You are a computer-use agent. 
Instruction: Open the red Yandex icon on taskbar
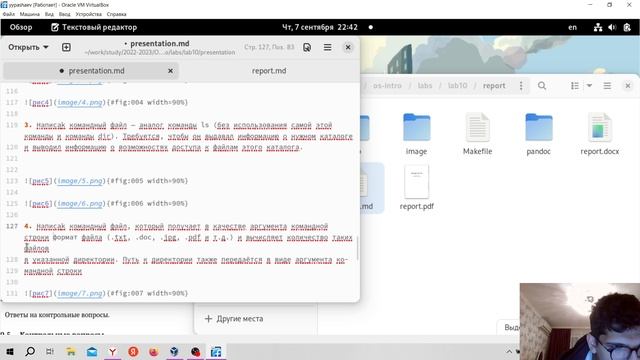[x=133, y=351]
